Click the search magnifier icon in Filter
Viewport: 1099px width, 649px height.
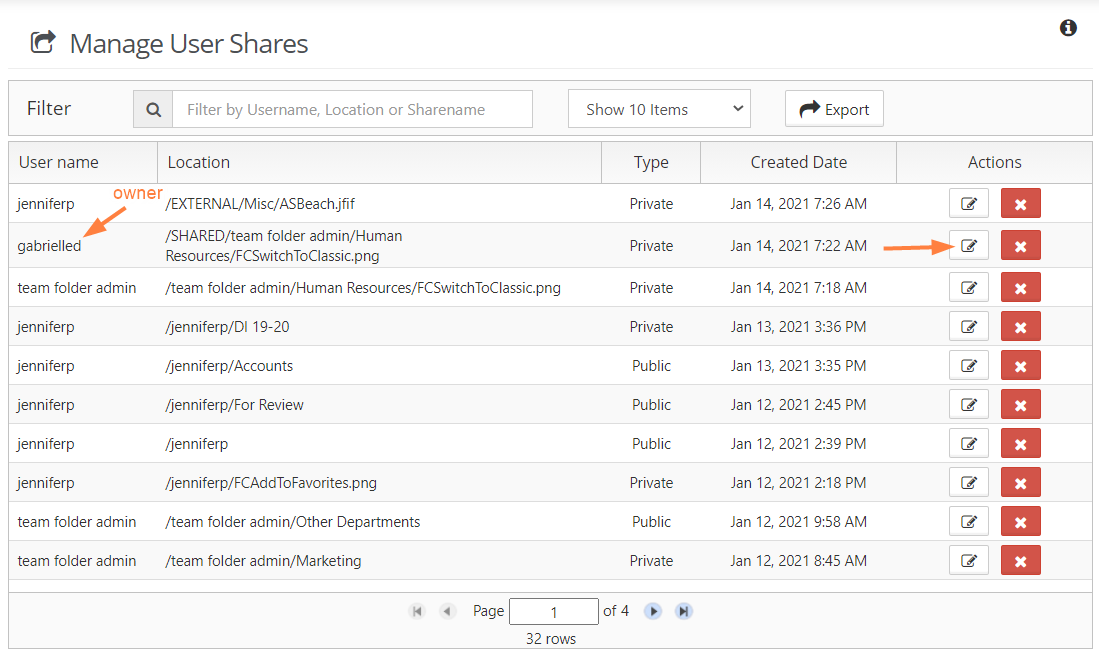[153, 110]
